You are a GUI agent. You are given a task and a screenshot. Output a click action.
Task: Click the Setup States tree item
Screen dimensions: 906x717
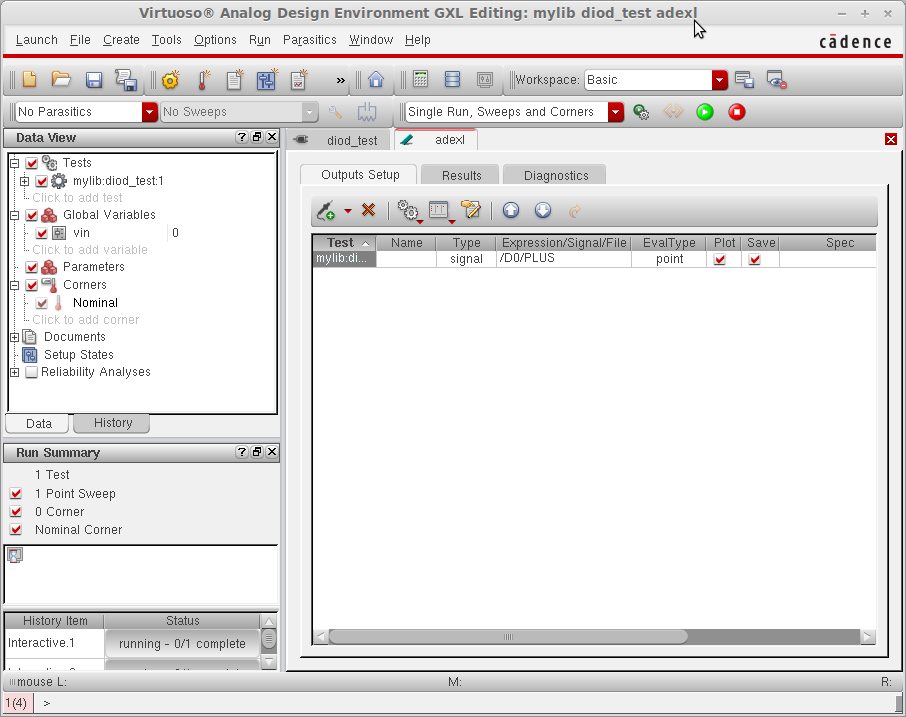[78, 355]
